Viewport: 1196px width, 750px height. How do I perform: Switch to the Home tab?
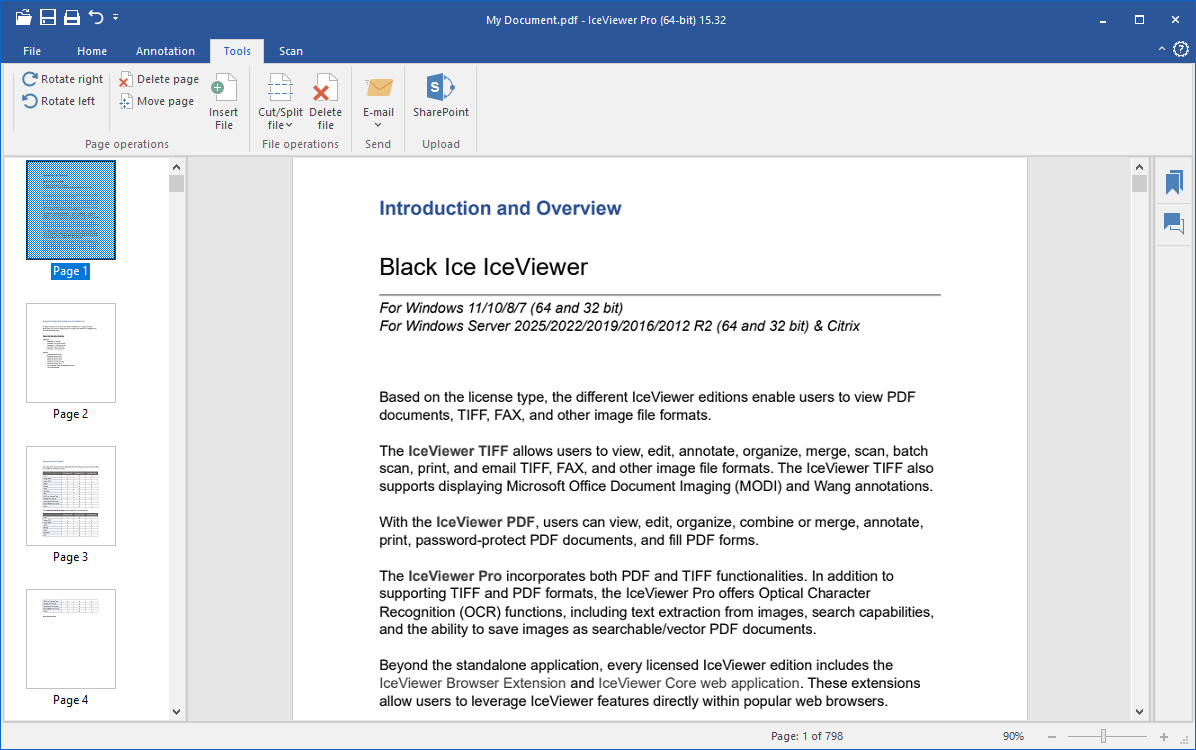pyautogui.click(x=92, y=51)
